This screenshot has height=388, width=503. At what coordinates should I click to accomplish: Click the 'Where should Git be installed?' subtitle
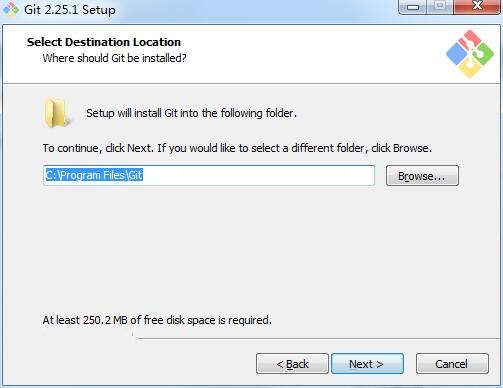[114, 58]
